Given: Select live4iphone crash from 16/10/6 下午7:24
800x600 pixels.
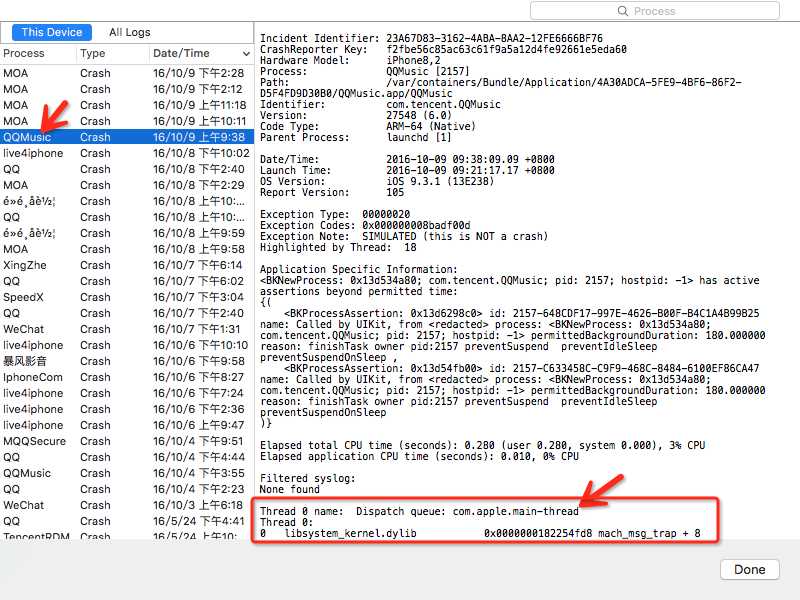Looking at the screenshot, I should [127, 393].
